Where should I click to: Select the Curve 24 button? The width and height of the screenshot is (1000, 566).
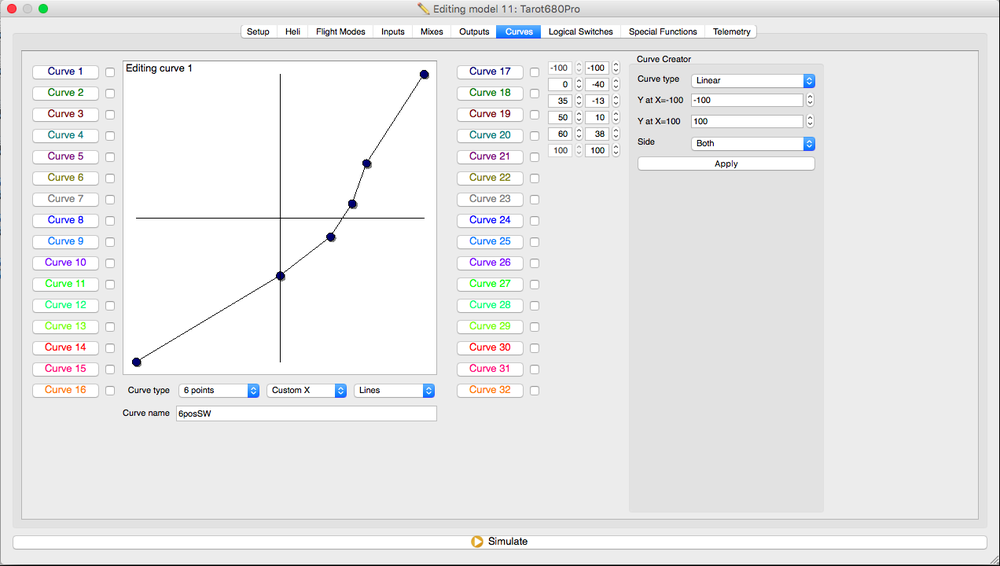(x=490, y=220)
